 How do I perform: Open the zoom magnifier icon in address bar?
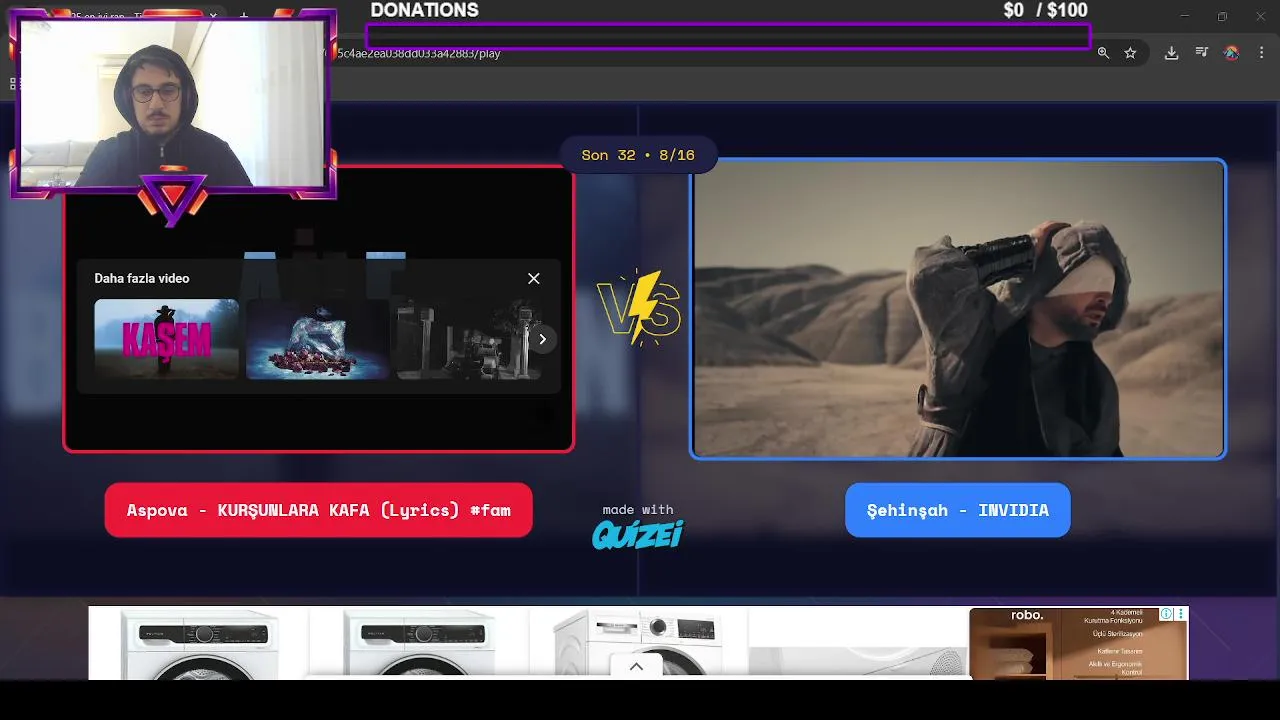[1103, 53]
